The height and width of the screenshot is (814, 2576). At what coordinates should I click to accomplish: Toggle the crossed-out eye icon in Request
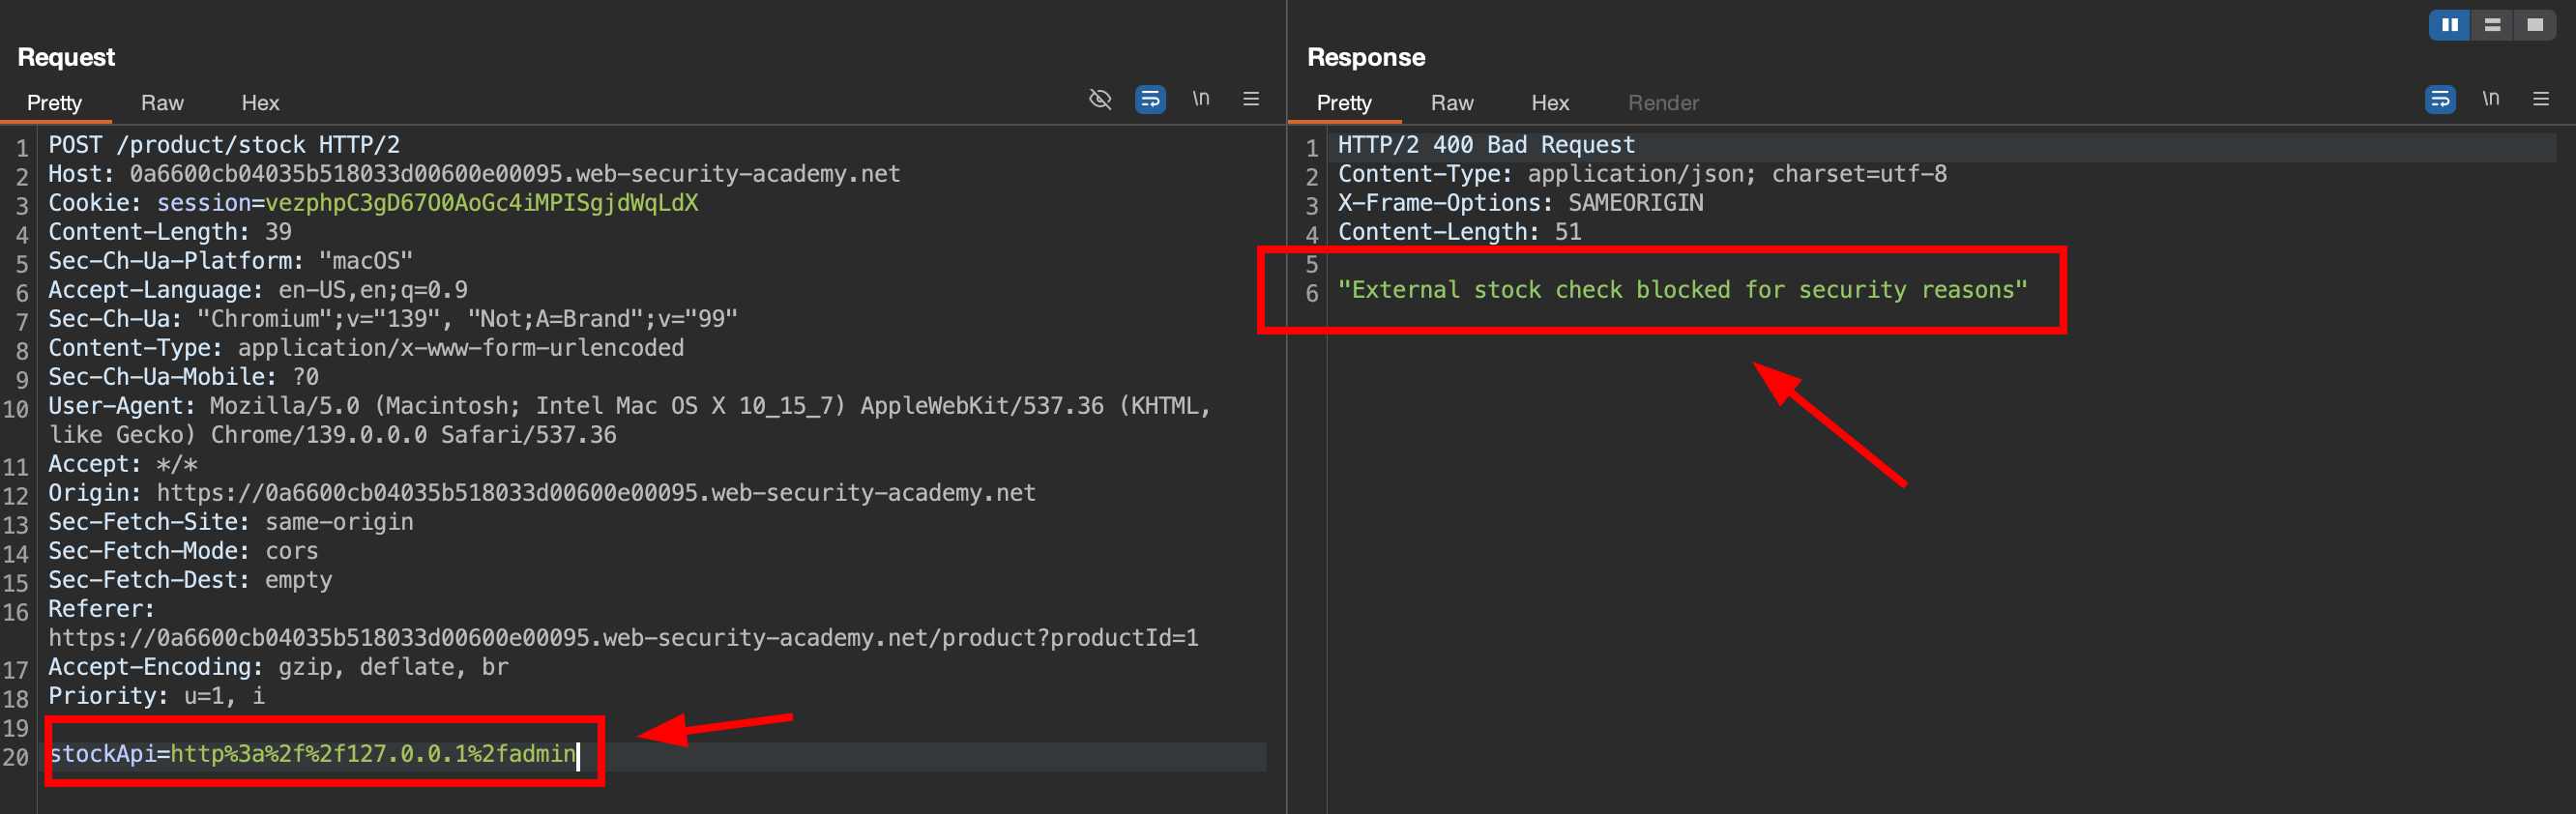click(1099, 99)
